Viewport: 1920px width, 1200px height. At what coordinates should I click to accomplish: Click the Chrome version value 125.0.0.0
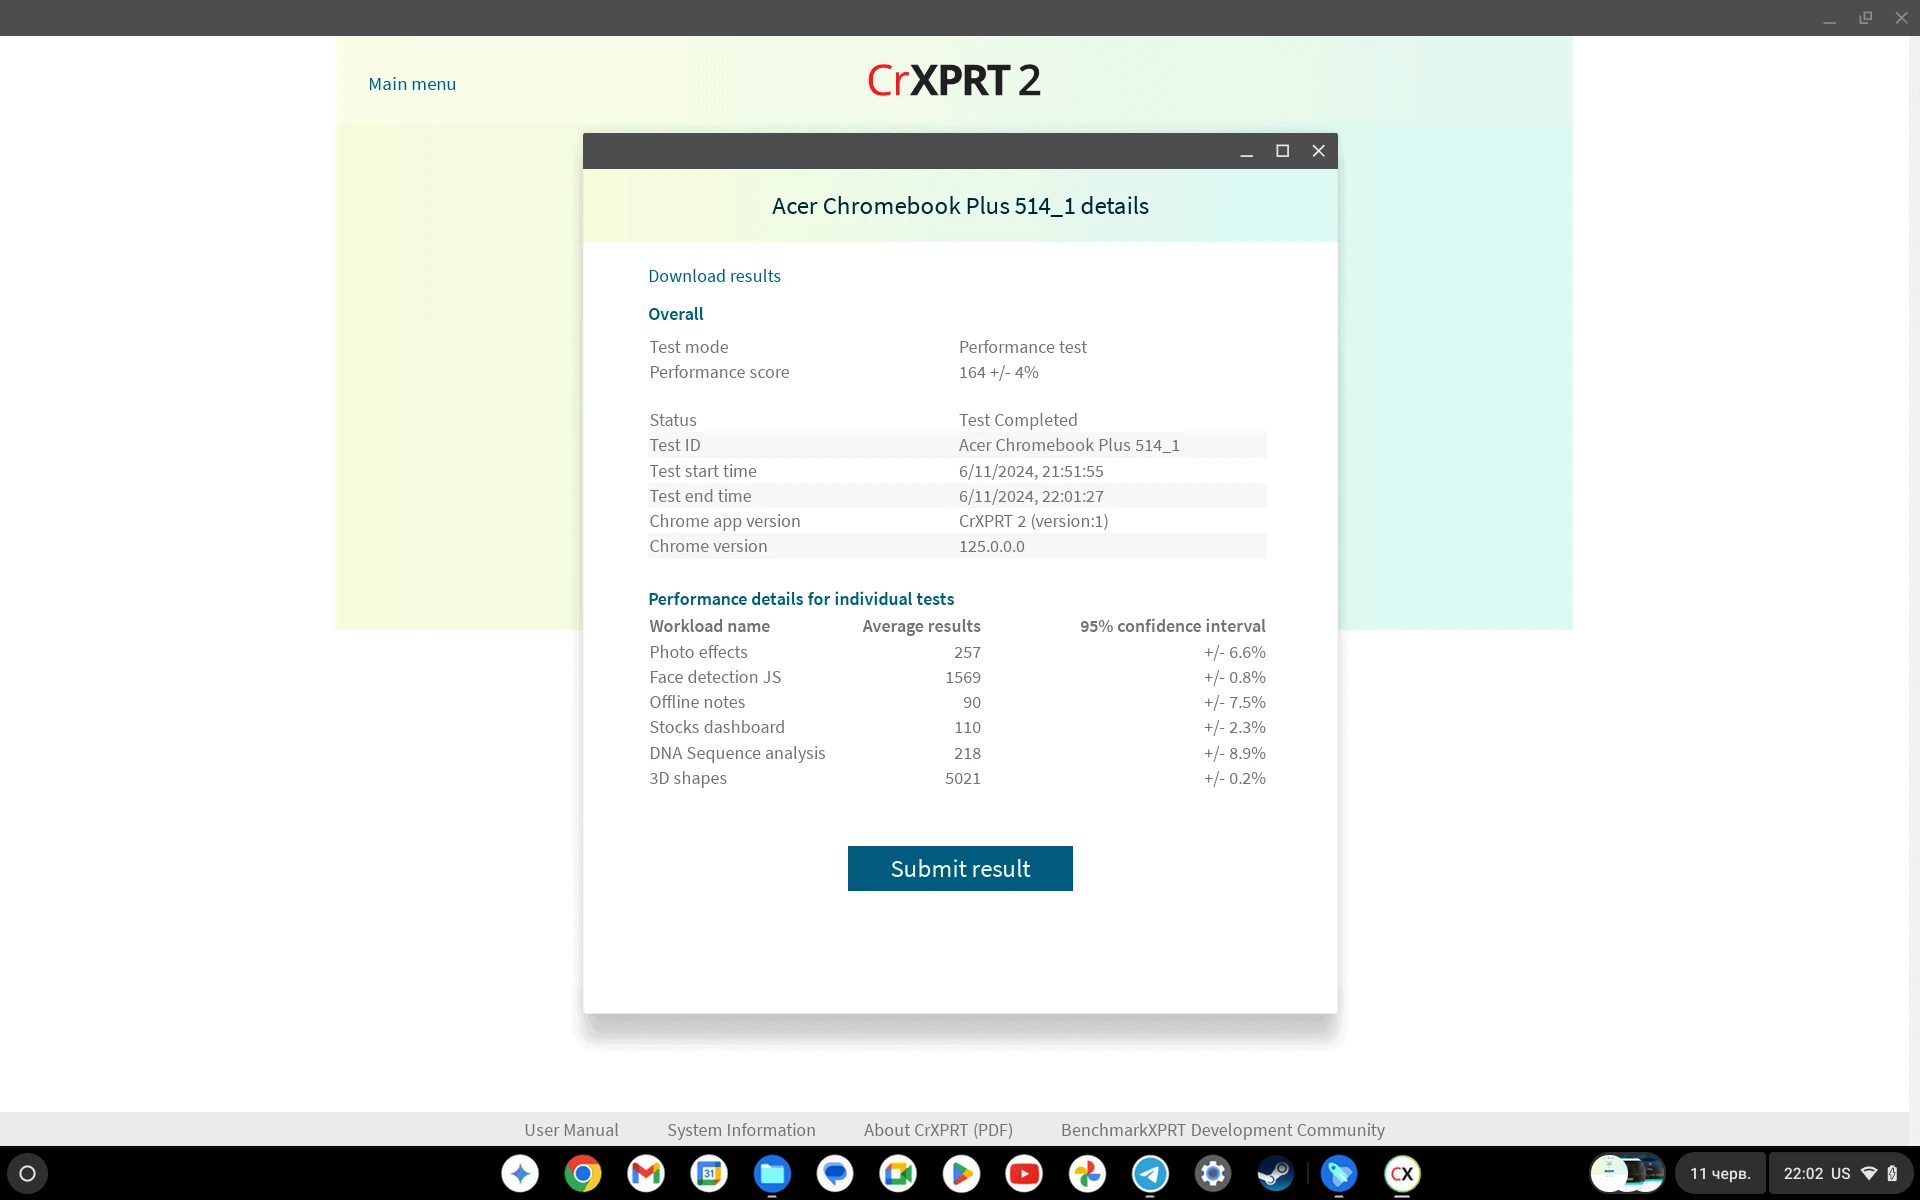click(992, 546)
